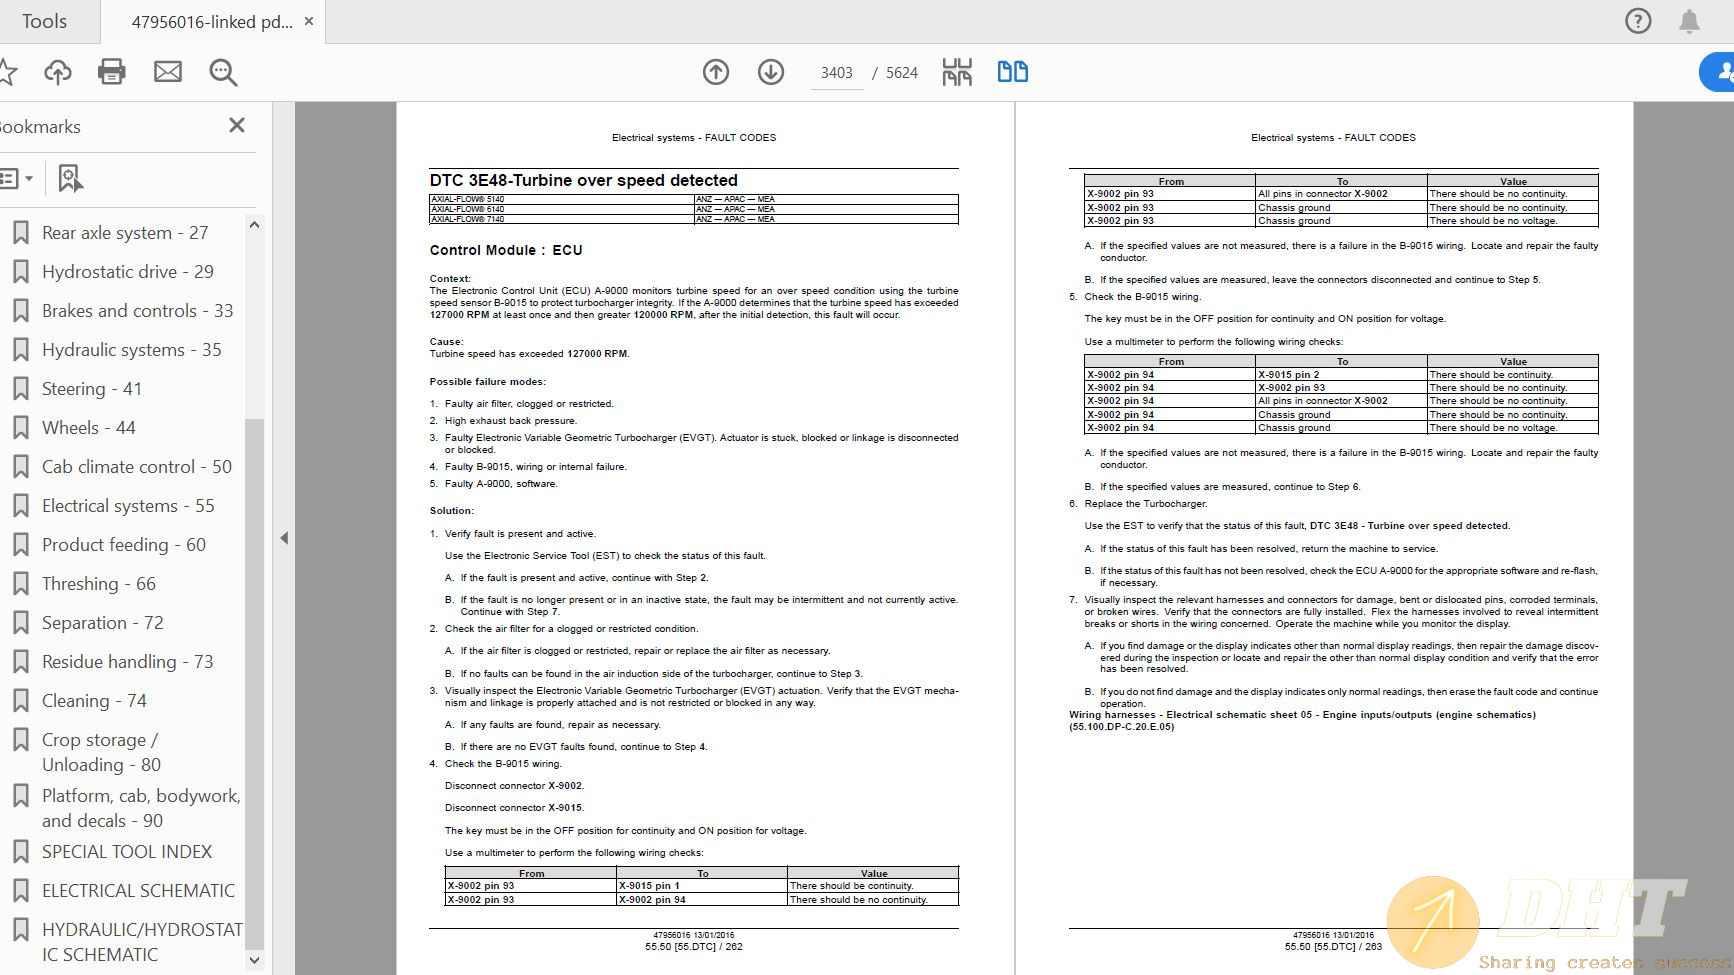The image size is (1734, 975).
Task: Open bookmark Wheels - 44
Action: (x=89, y=428)
